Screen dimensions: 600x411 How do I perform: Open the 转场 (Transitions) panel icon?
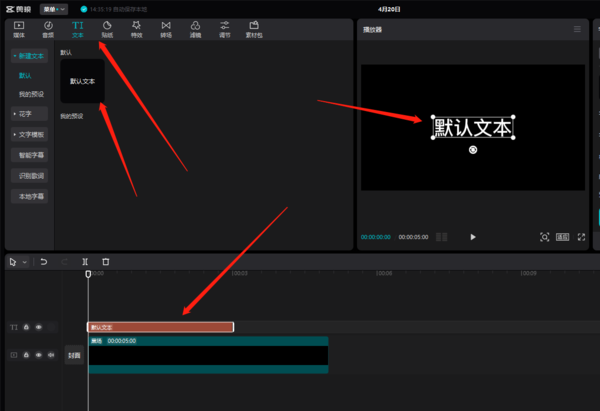coord(166,29)
